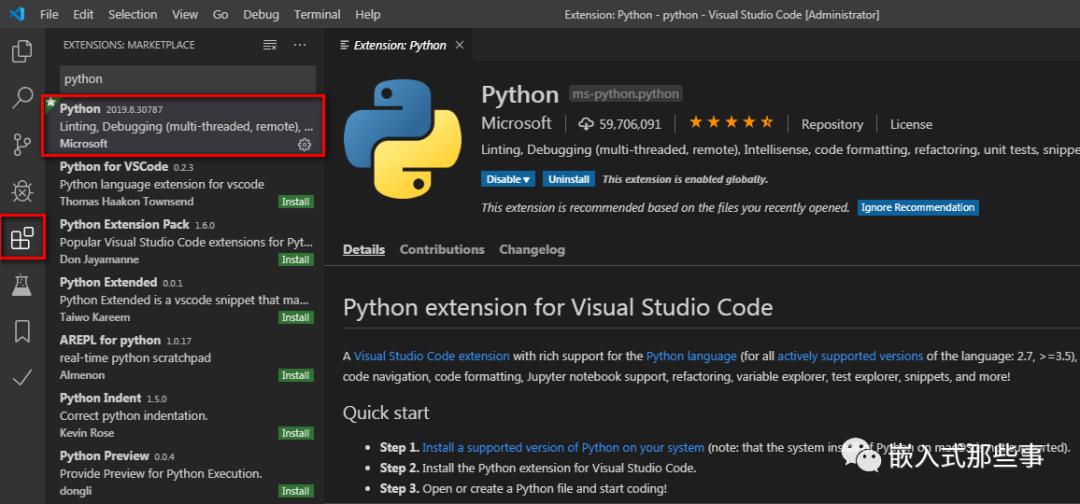Open the View menu
Viewport: 1080px width, 504px height.
[x=185, y=14]
